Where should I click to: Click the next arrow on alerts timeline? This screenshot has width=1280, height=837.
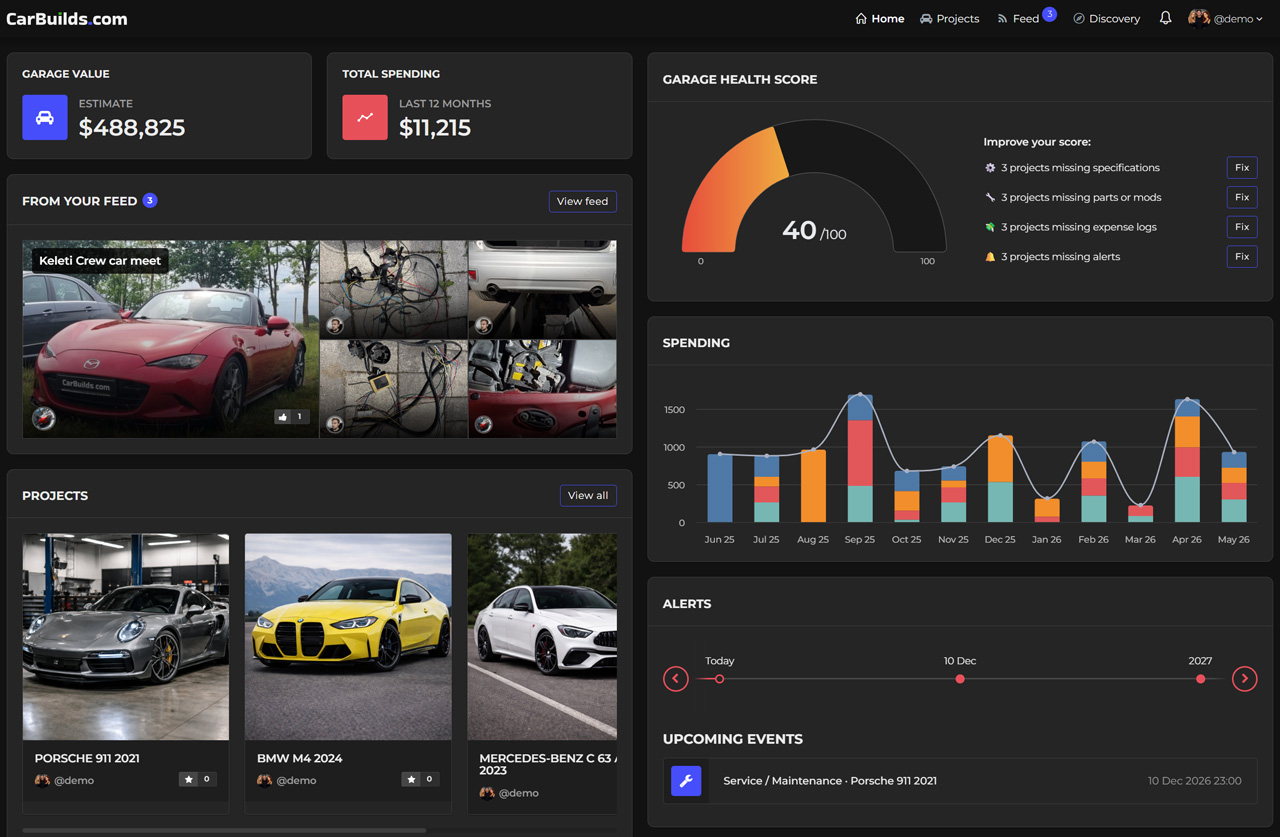point(1244,679)
